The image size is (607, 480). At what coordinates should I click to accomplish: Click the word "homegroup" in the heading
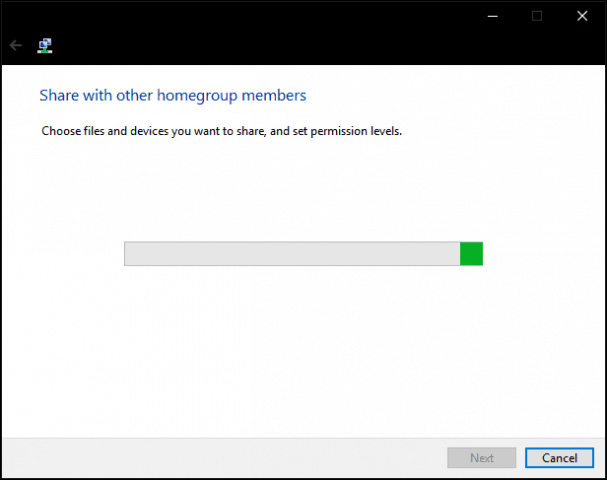[x=197, y=96]
